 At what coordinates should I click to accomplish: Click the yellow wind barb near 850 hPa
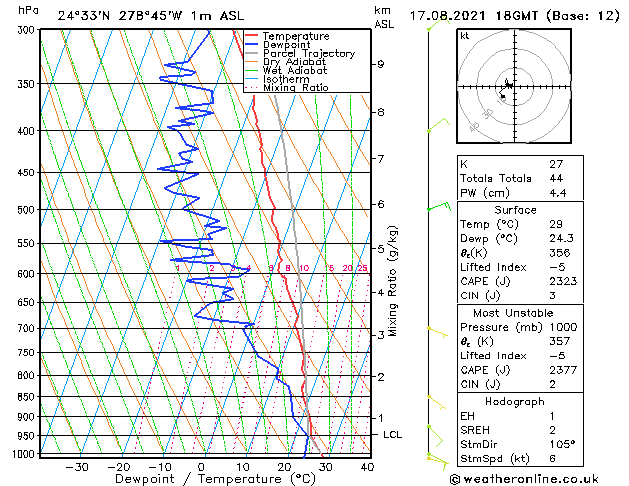point(436,402)
